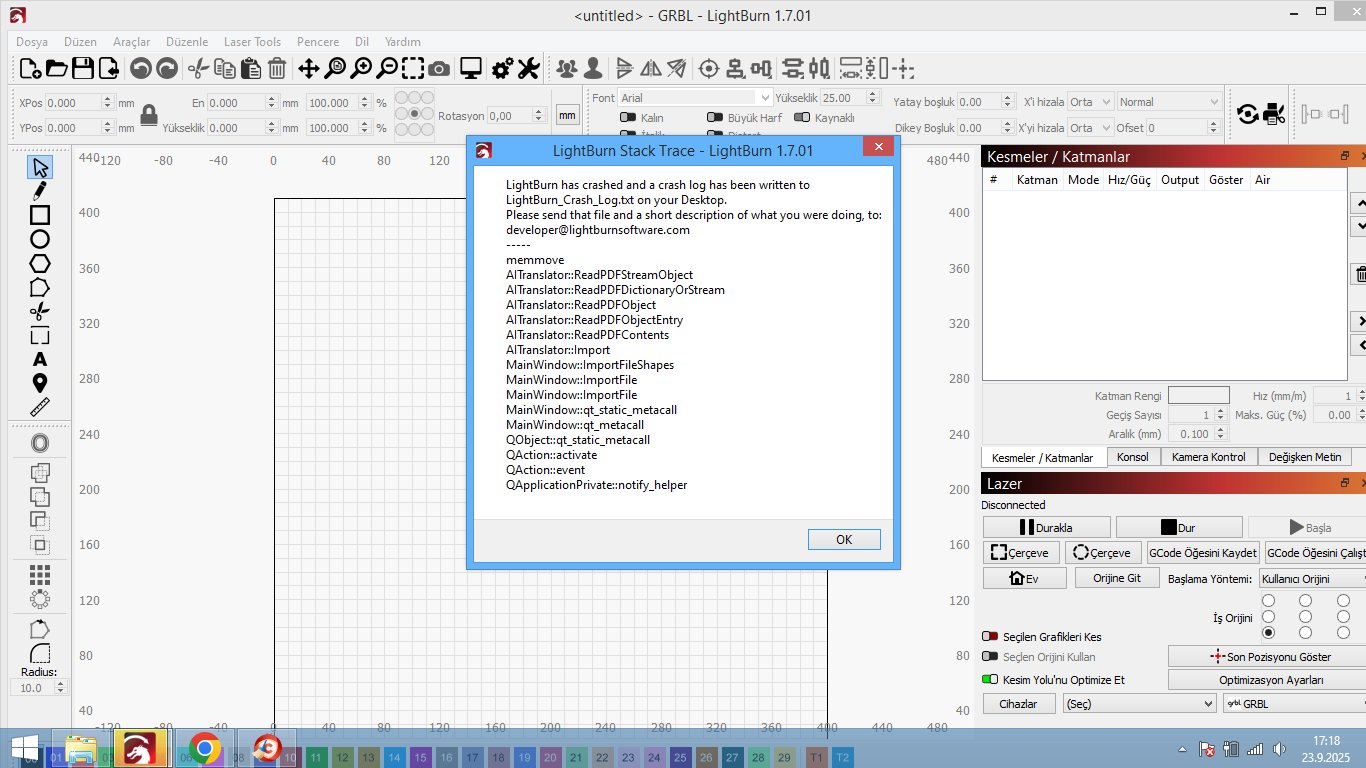The image size is (1366, 768).
Task: Click the Katman Rengi color swatch
Action: click(x=1198, y=396)
